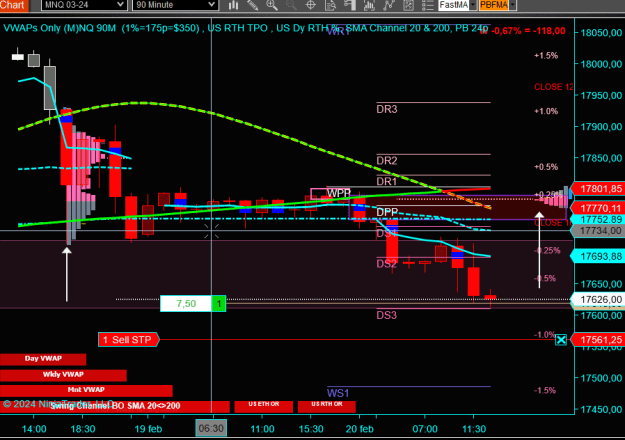Select the pencil drawing tools icon
Viewport: 625px width, 440px height.
252,5
